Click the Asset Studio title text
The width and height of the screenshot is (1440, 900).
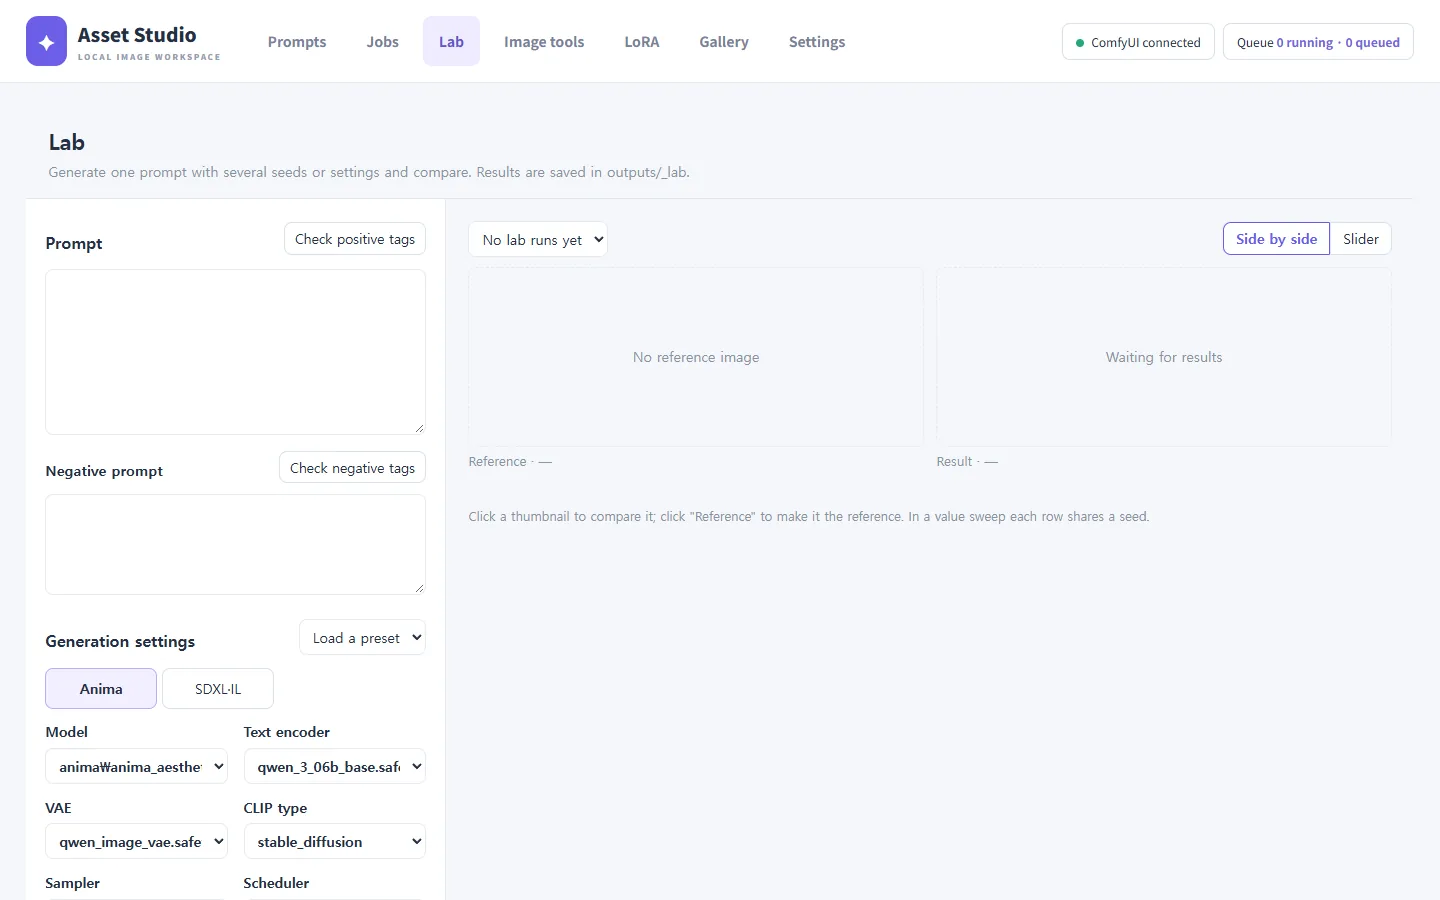137,35
